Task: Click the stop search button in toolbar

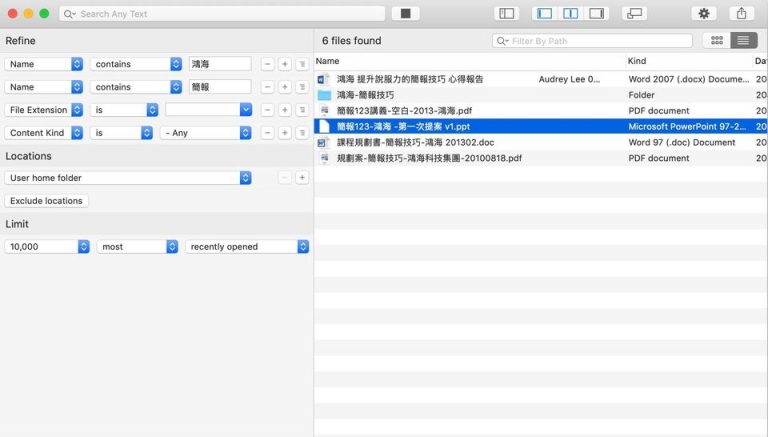Action: (406, 14)
